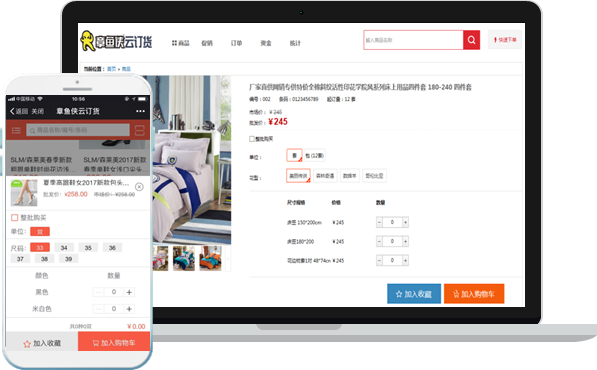Increase quantity for 床笠 150*200cm
597x370 pixels.
(x=405, y=222)
